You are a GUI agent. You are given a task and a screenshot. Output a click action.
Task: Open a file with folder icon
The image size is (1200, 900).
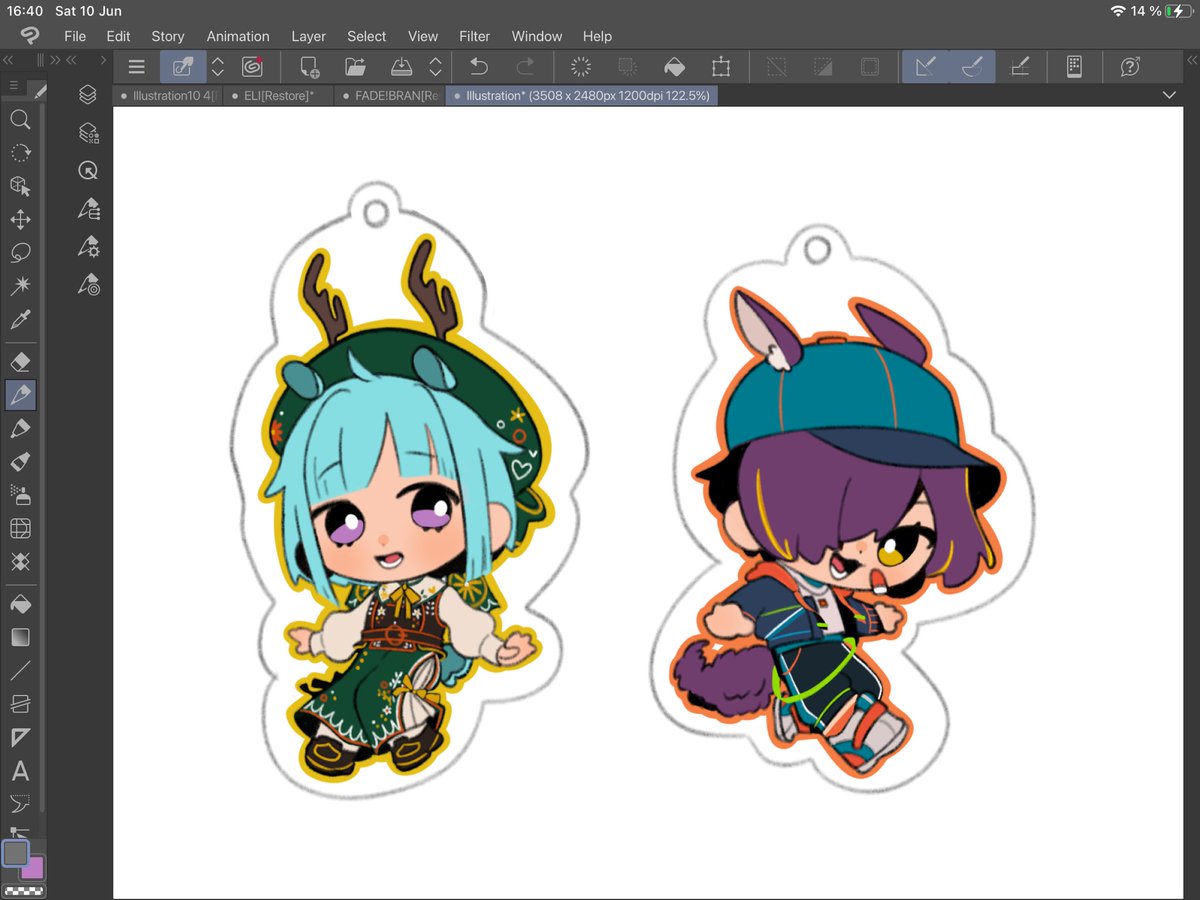point(354,67)
